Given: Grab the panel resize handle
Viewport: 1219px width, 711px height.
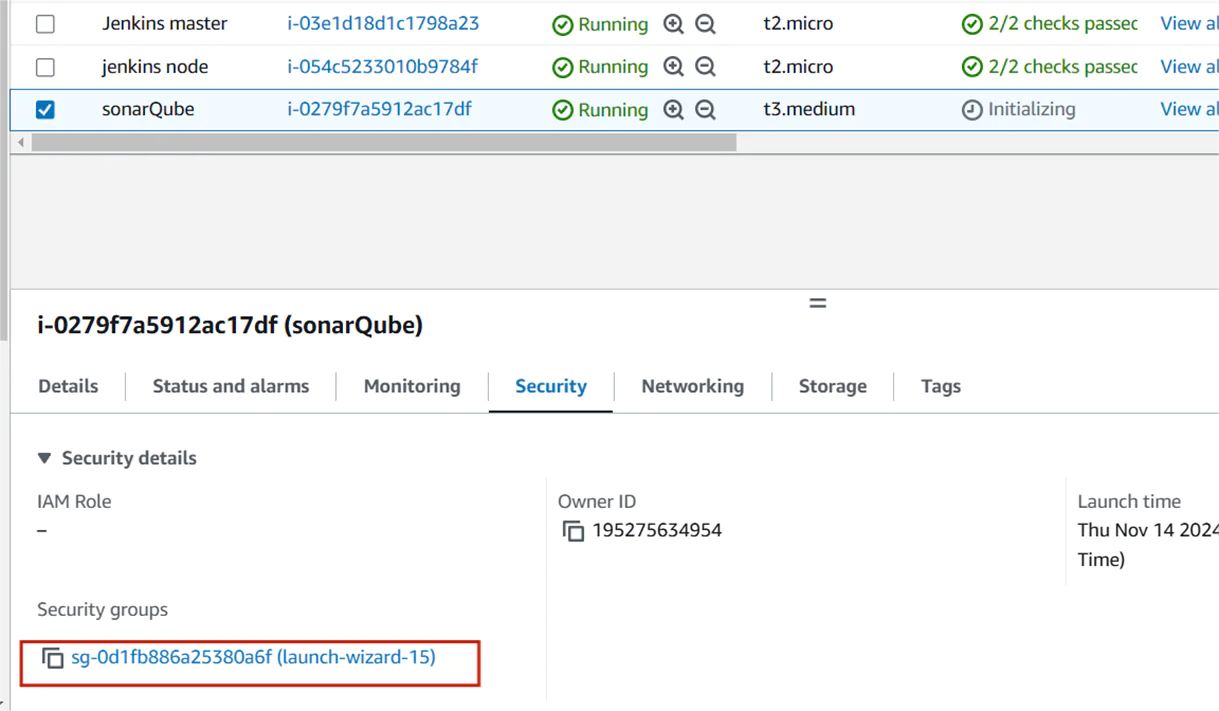Looking at the screenshot, I should point(818,303).
